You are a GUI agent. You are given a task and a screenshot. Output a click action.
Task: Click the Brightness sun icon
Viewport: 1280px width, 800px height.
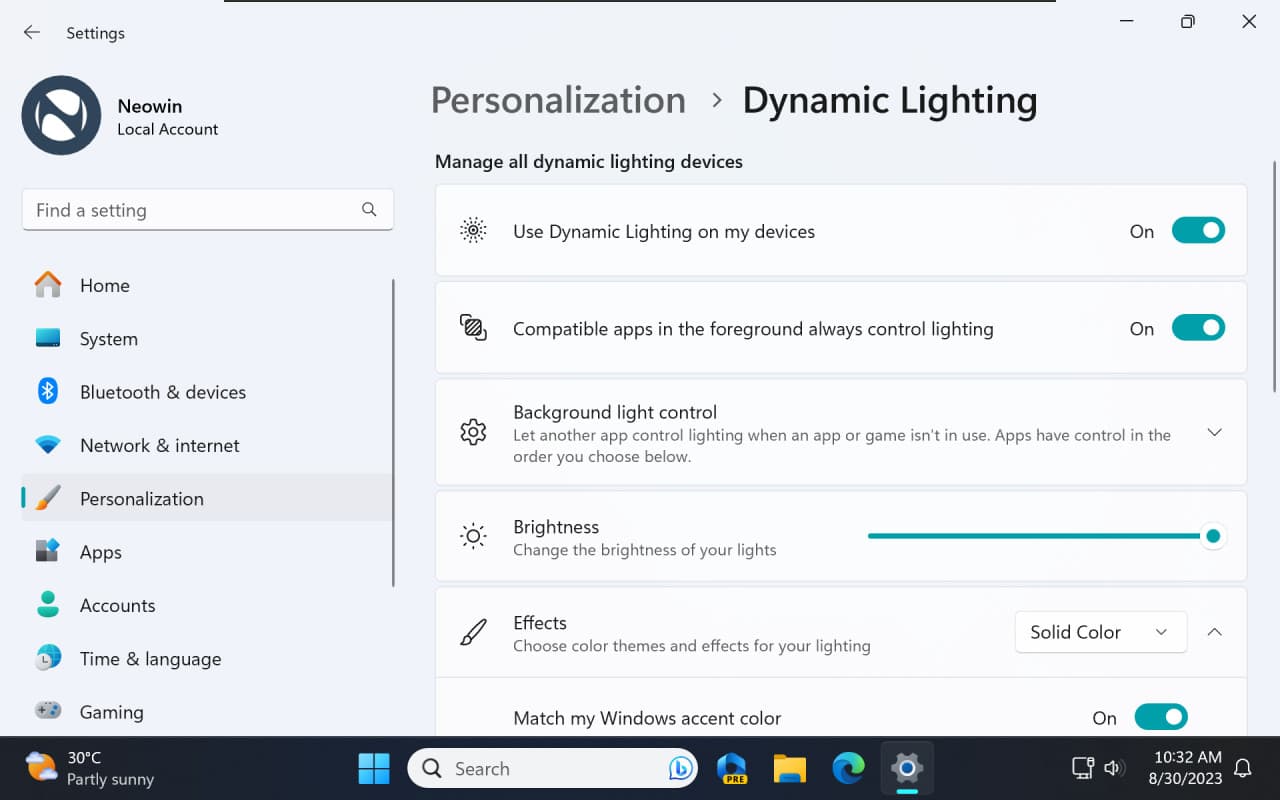click(x=472, y=536)
